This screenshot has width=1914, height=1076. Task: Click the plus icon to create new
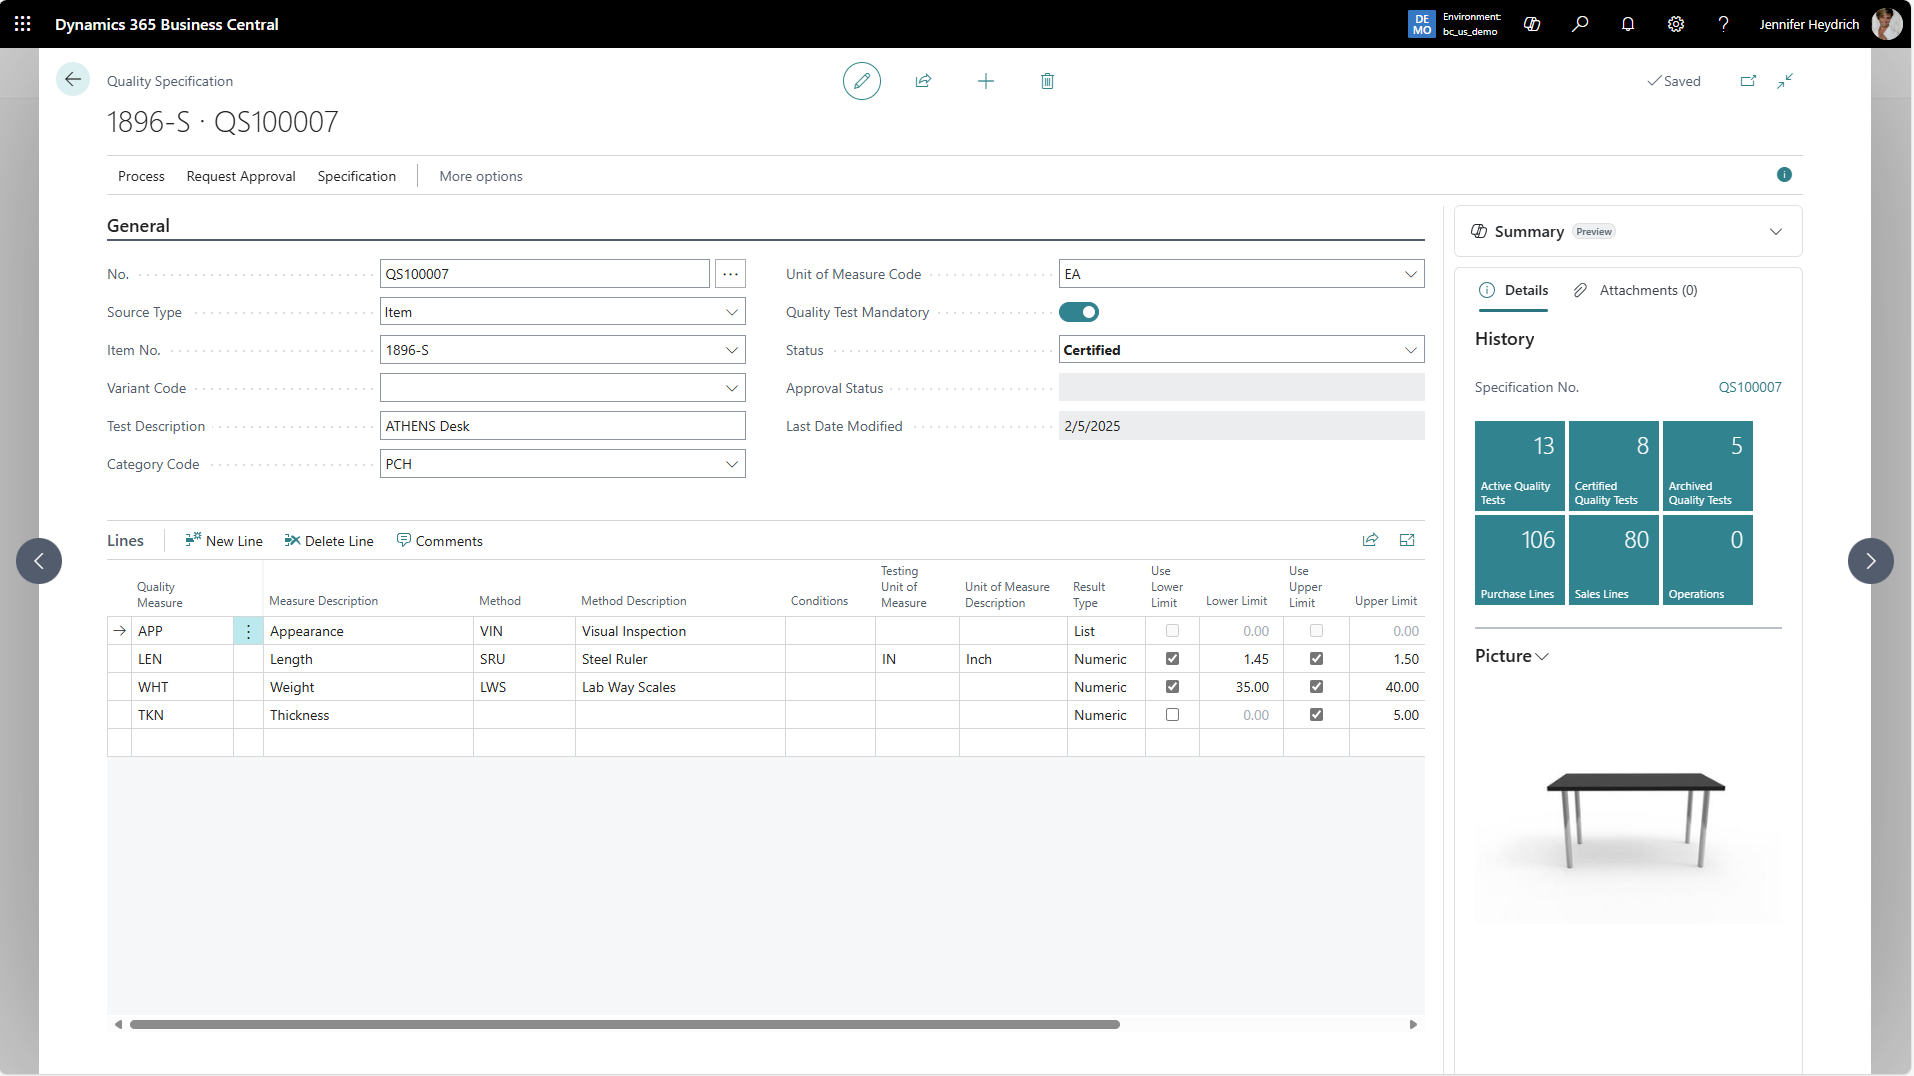pos(985,81)
